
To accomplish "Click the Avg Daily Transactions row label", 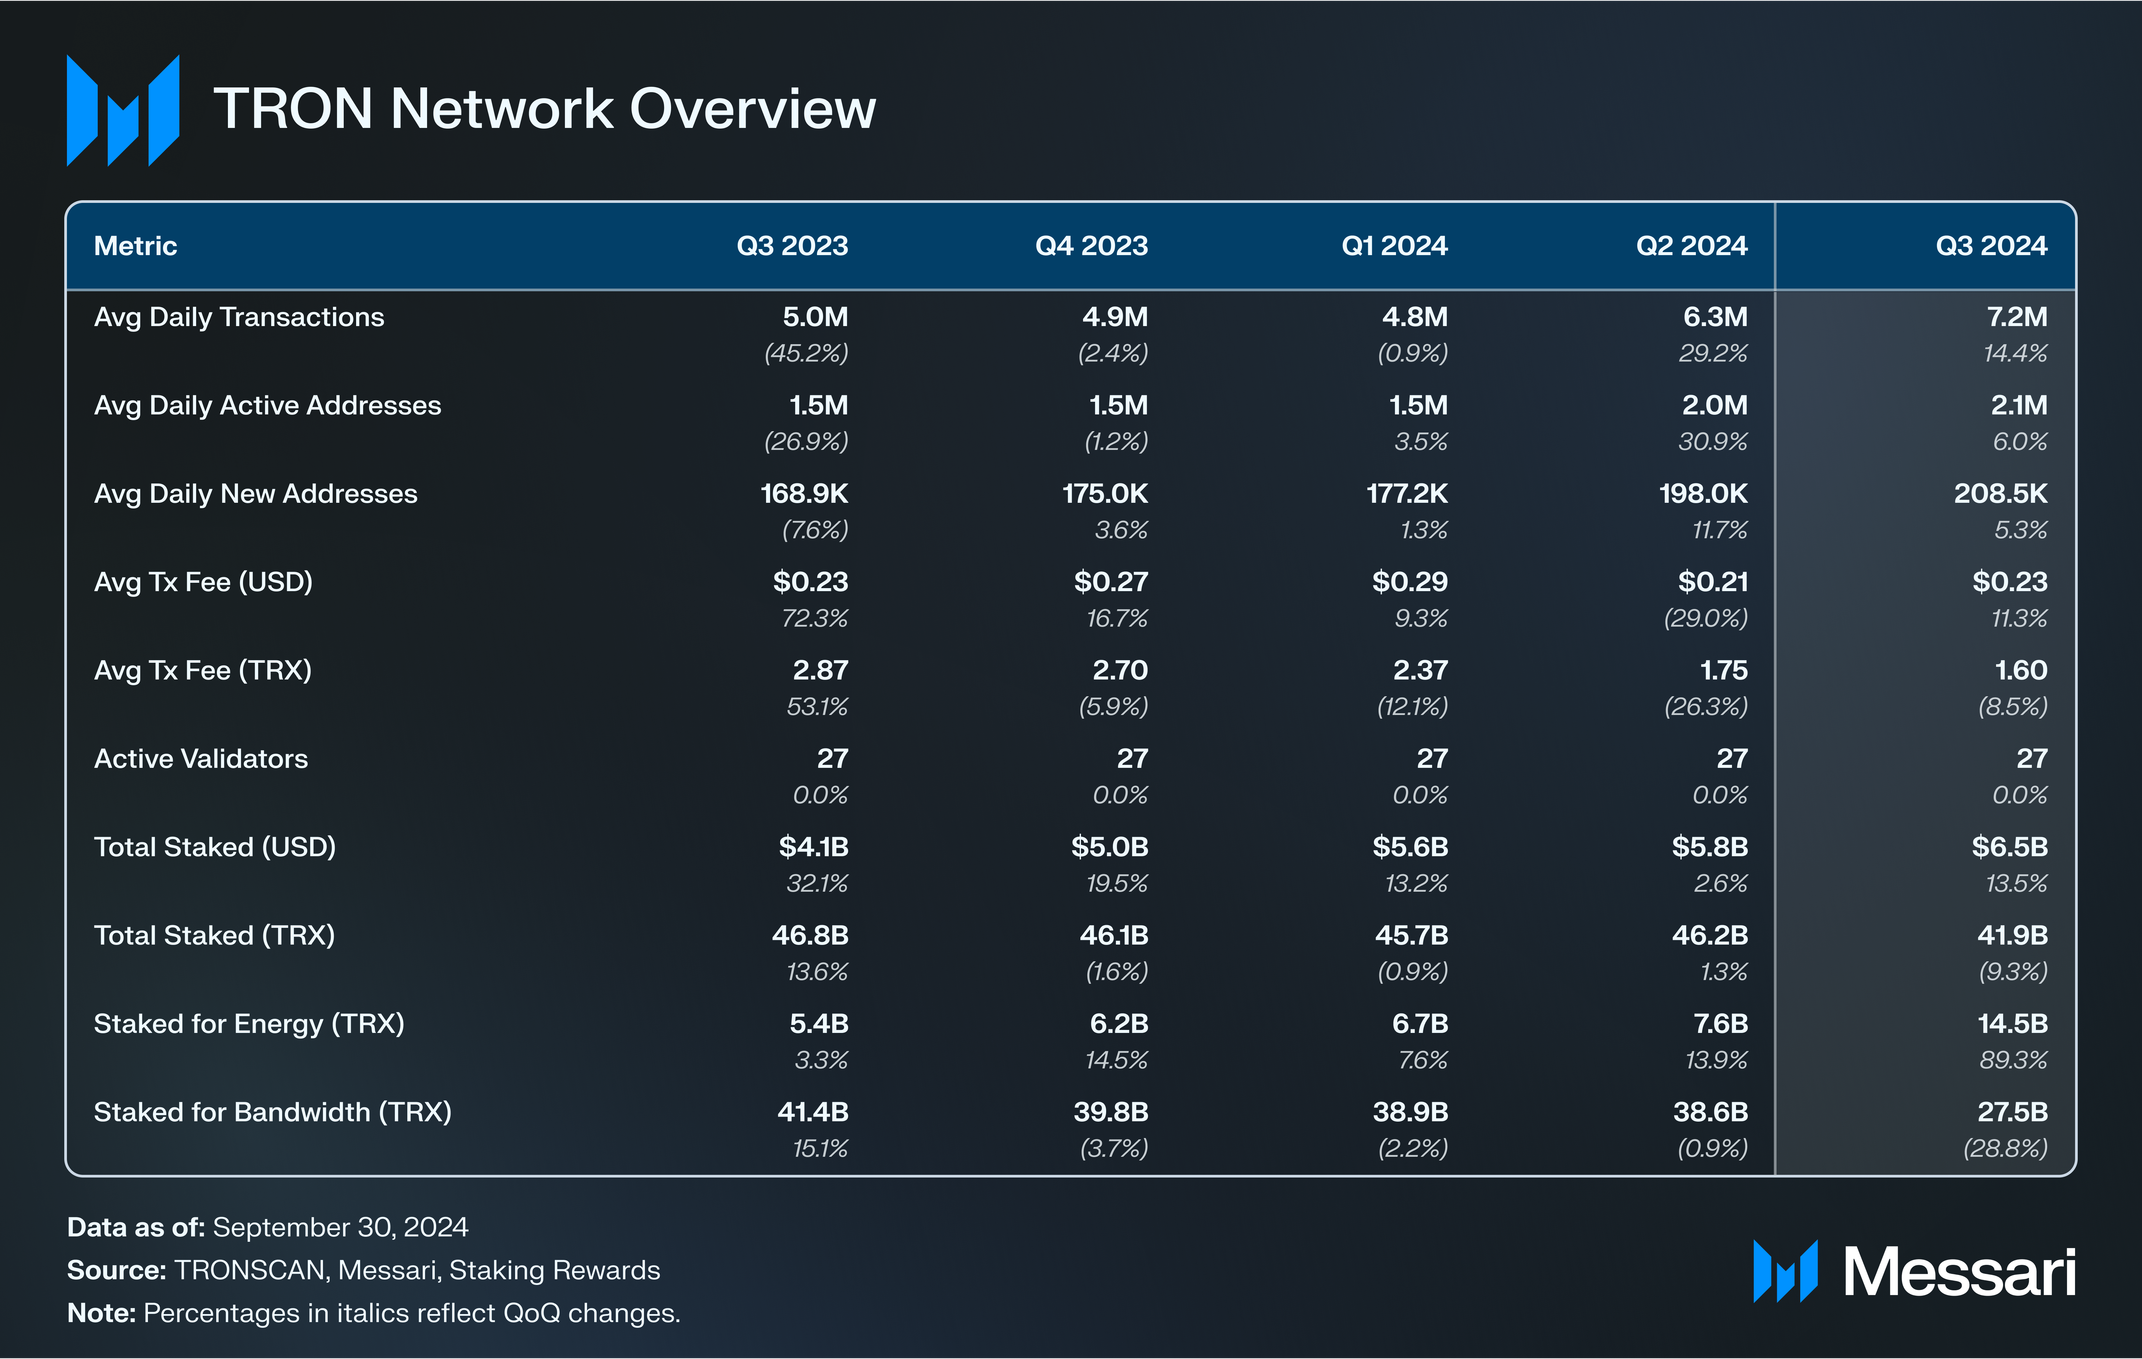I will tap(239, 317).
